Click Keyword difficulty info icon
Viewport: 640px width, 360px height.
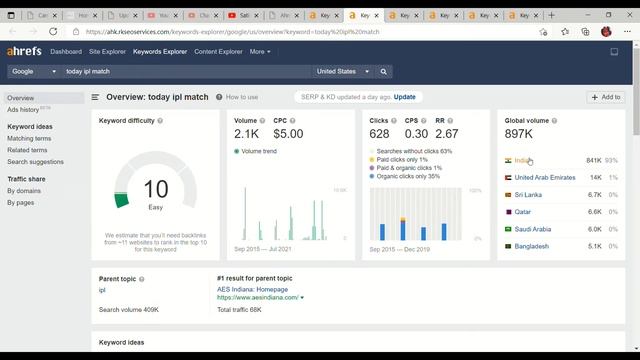click(160, 121)
